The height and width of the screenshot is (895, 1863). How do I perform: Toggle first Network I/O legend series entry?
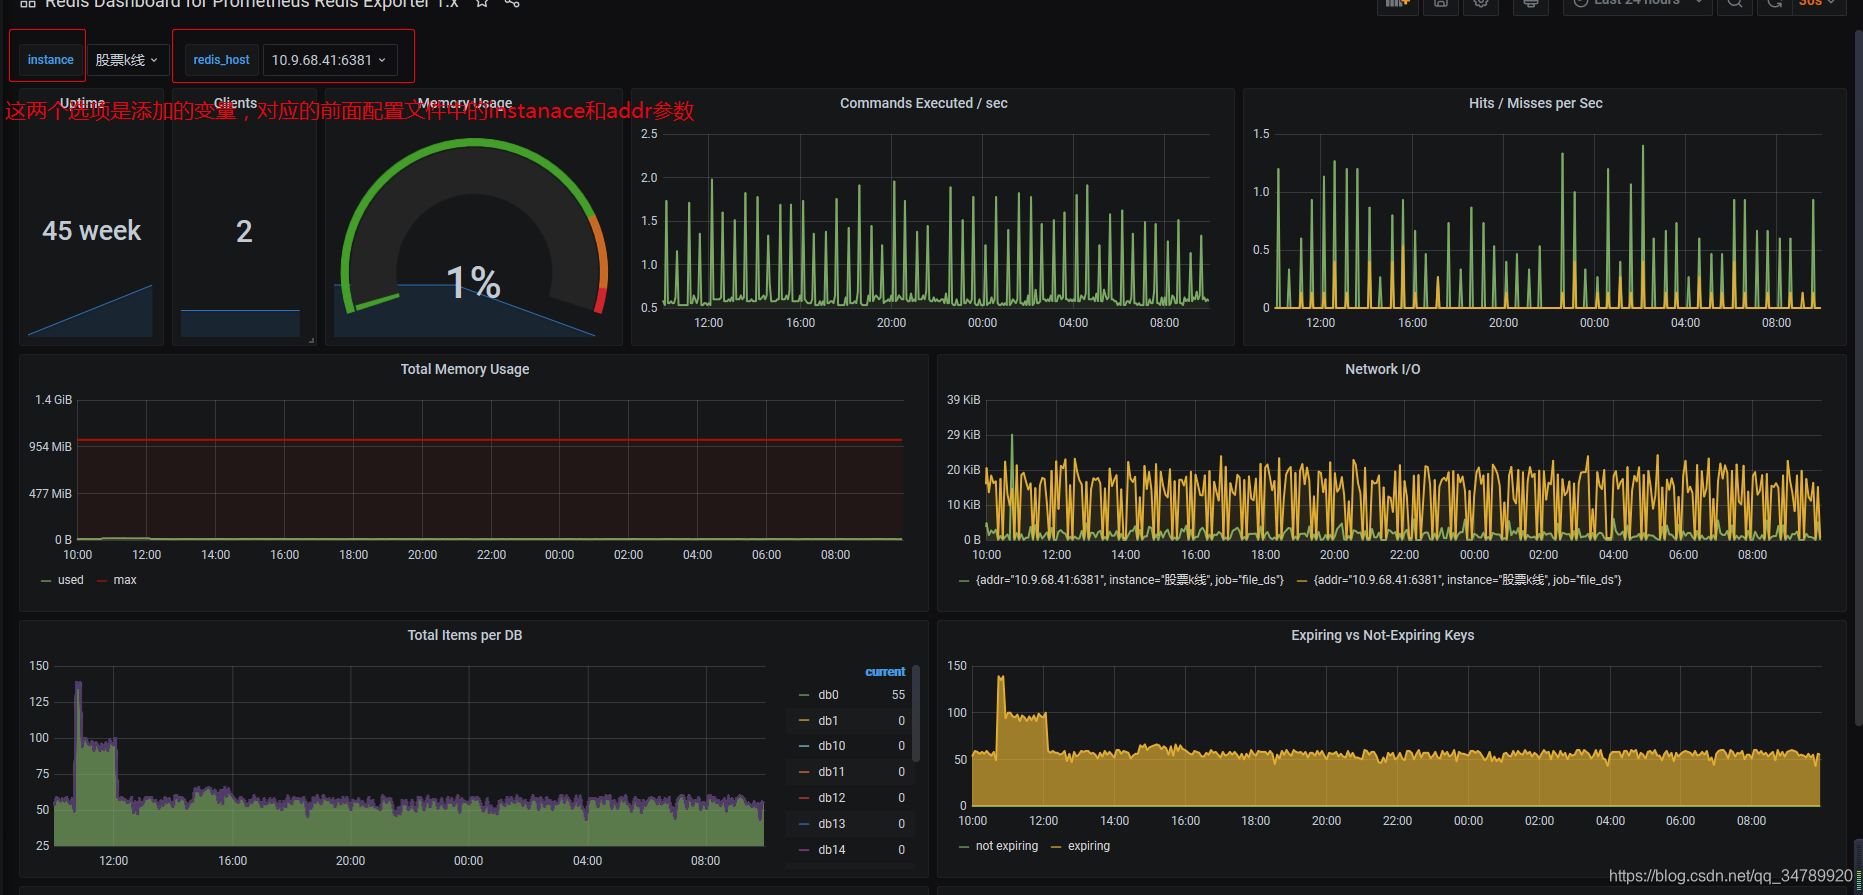point(1129,580)
